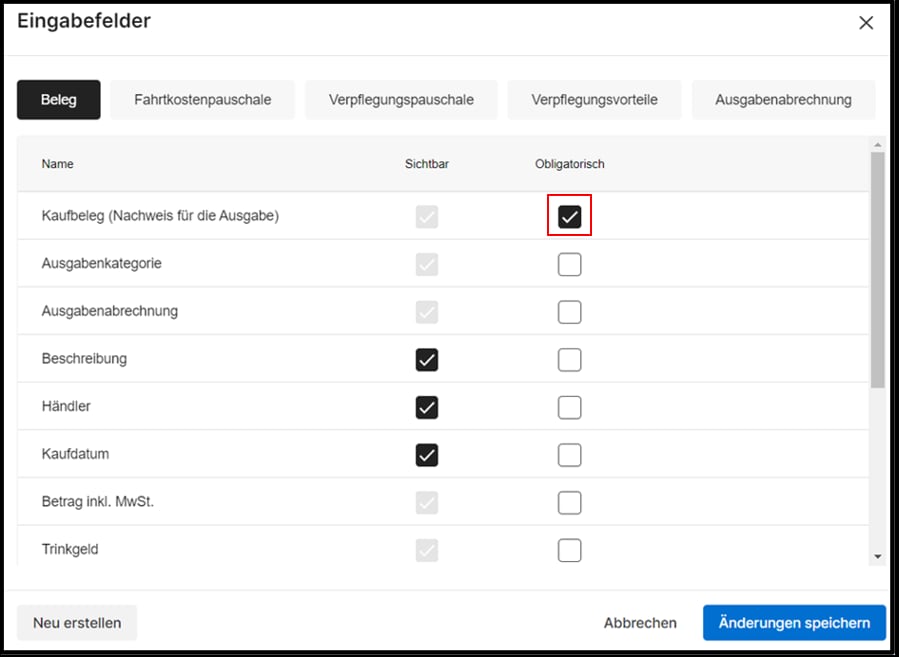Viewport: 899px width, 657px height.
Task: Save with Änderungen speichern button
Action: tap(794, 622)
